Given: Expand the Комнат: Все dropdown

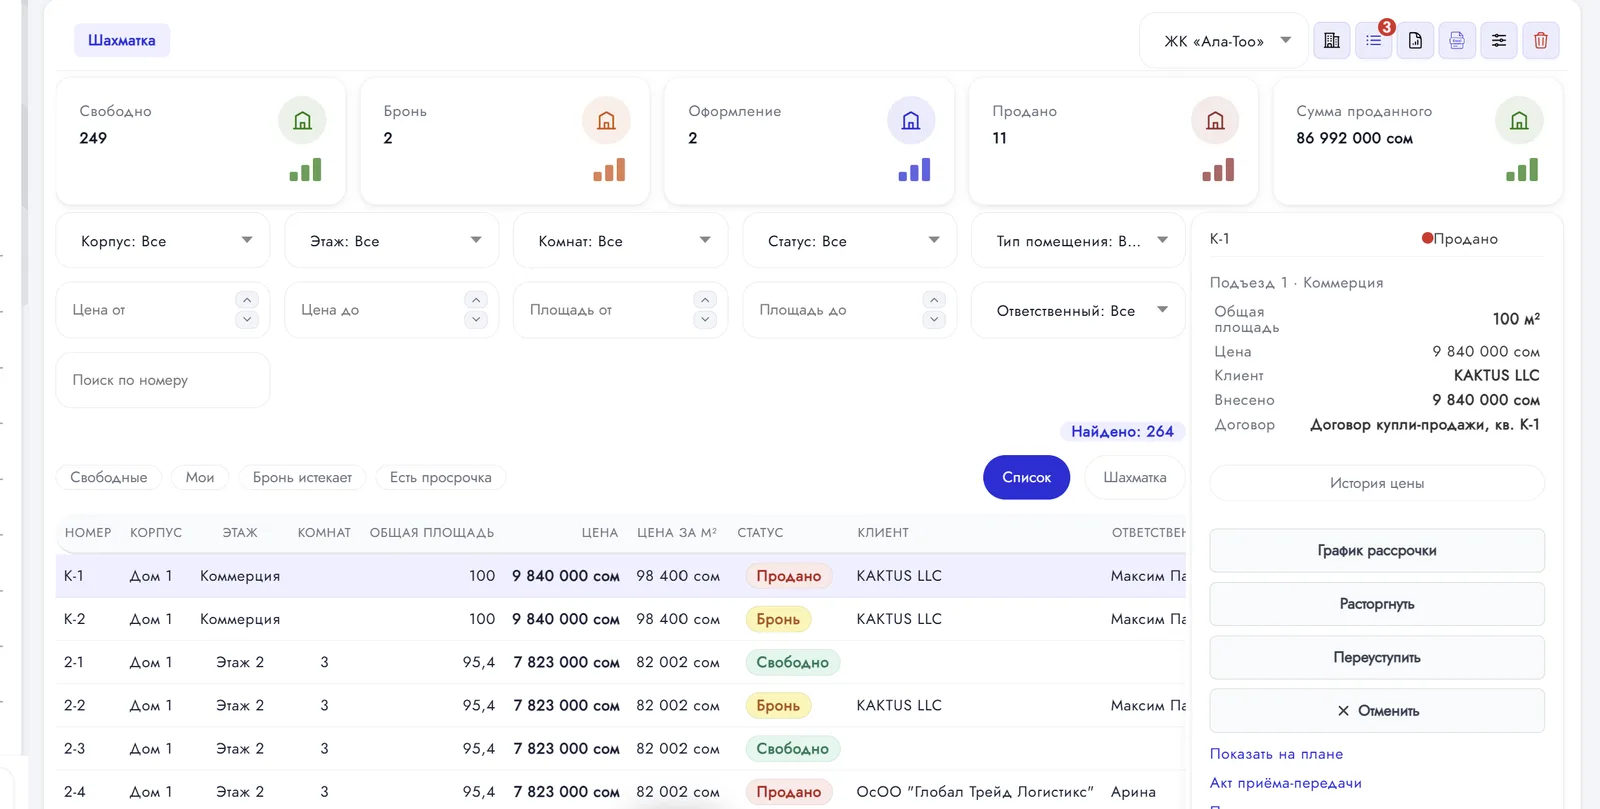Looking at the screenshot, I should [621, 241].
